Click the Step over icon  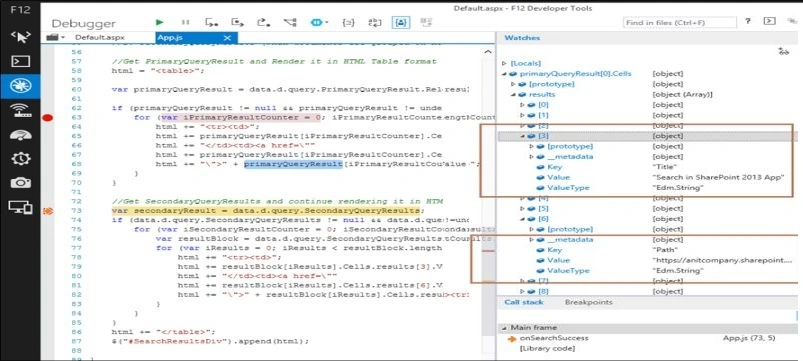(x=237, y=22)
